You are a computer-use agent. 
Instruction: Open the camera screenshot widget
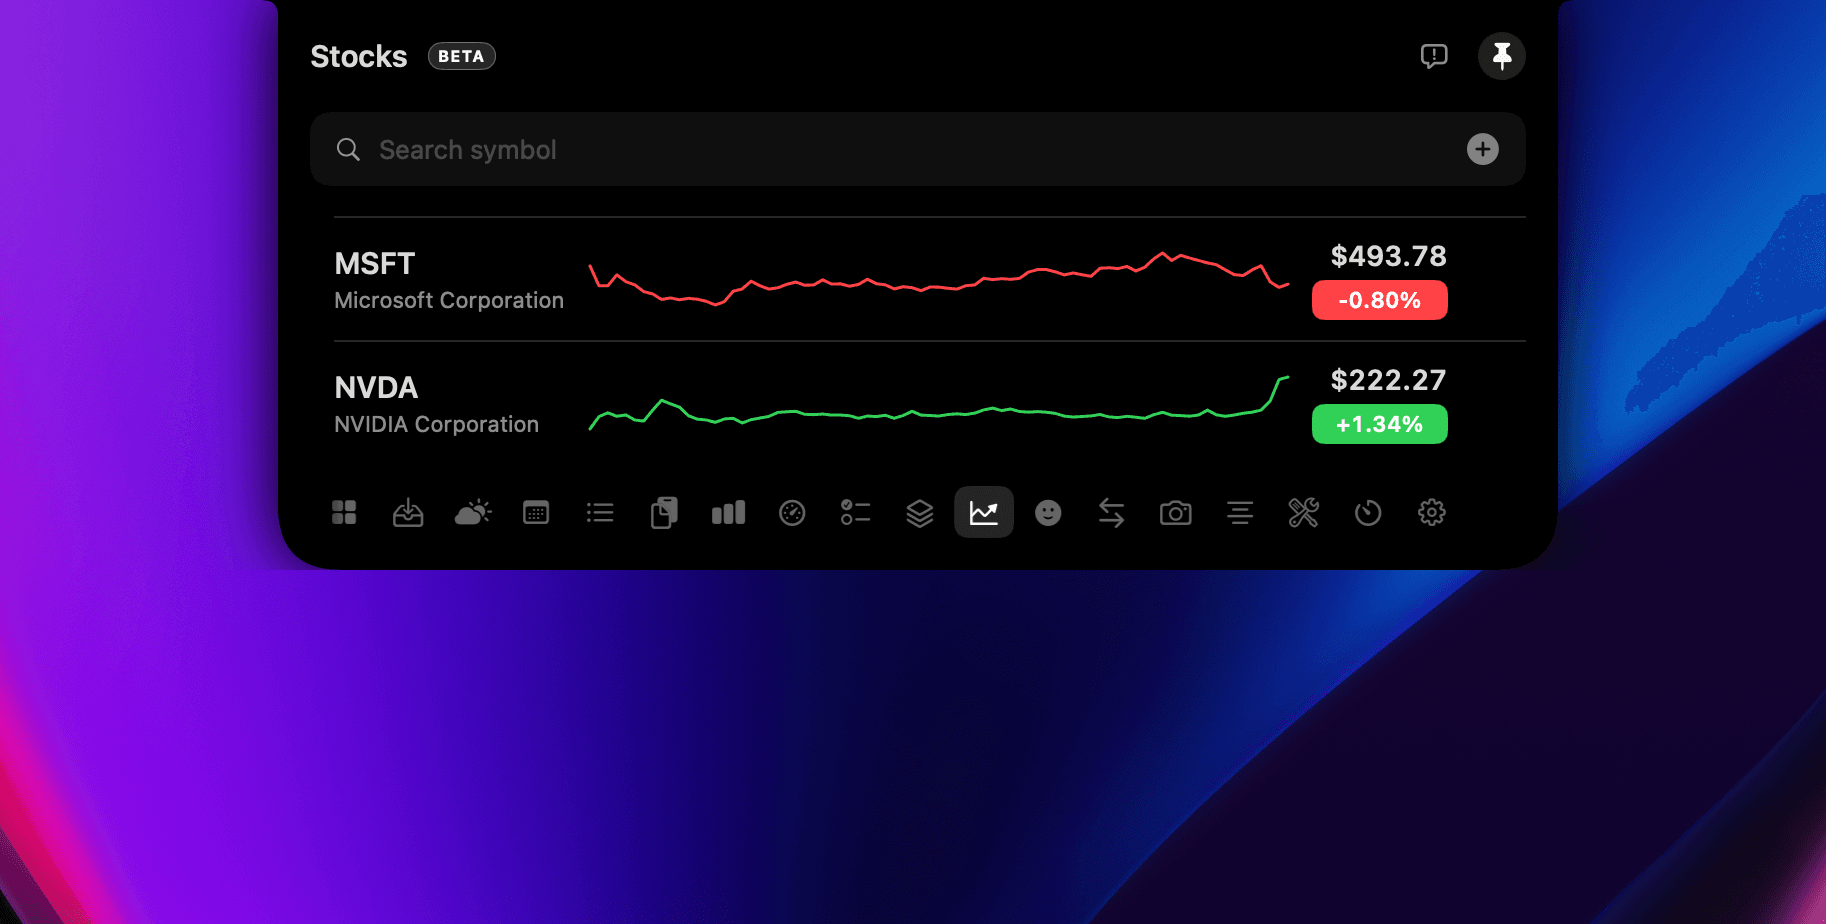point(1176,513)
